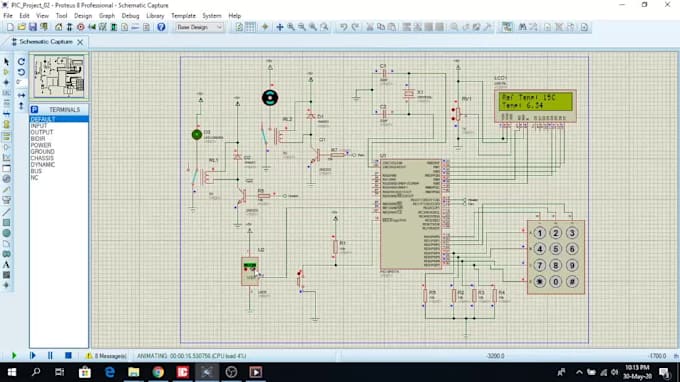
Task: Open the Base Design variant dropdown
Action: point(199,27)
